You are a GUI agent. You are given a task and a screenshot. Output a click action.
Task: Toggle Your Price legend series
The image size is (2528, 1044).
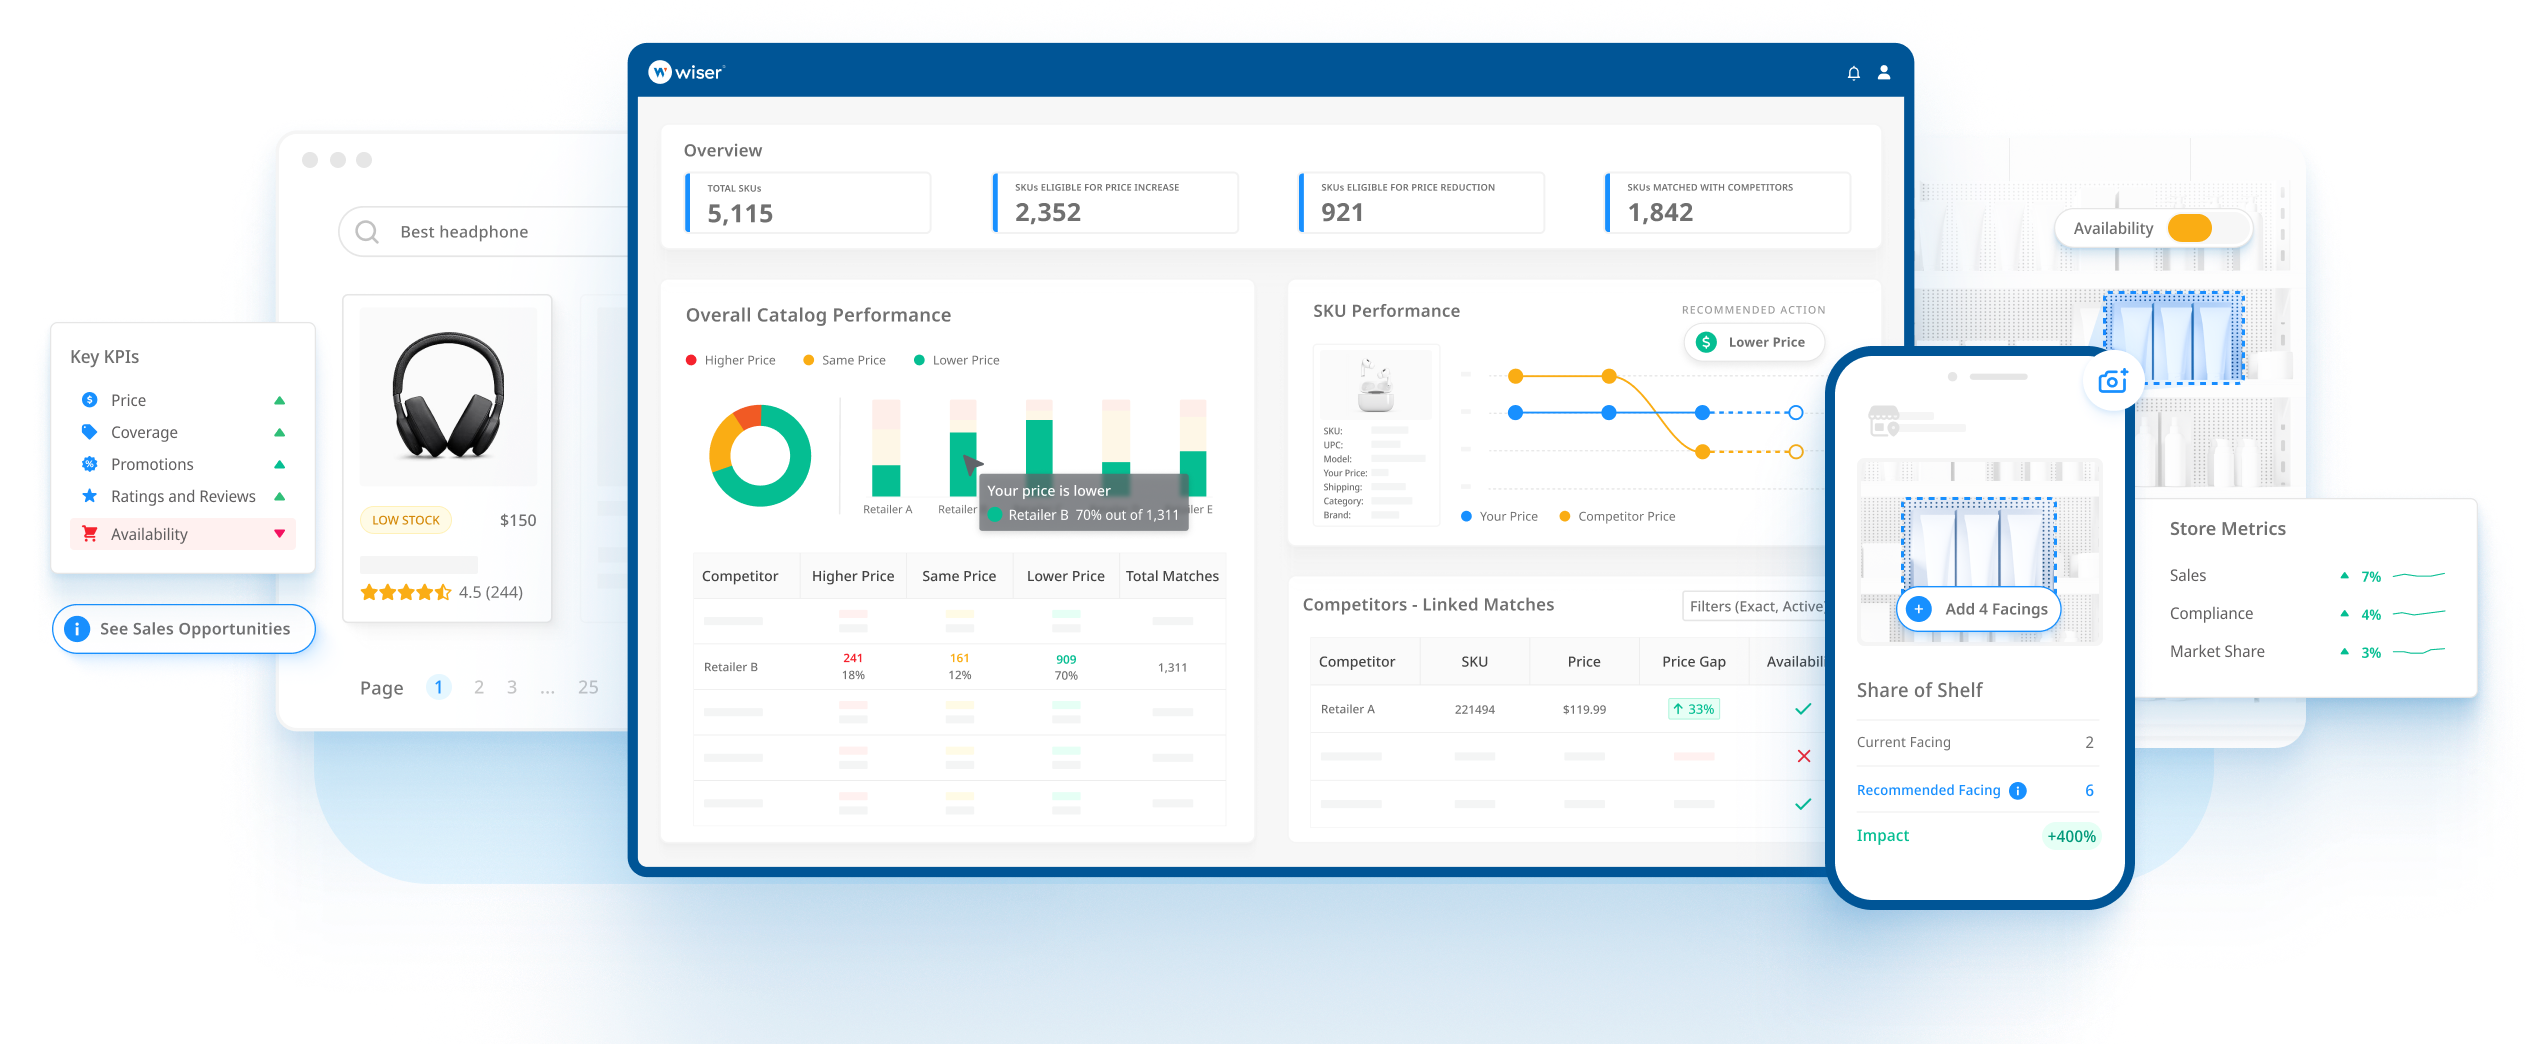tap(1499, 516)
